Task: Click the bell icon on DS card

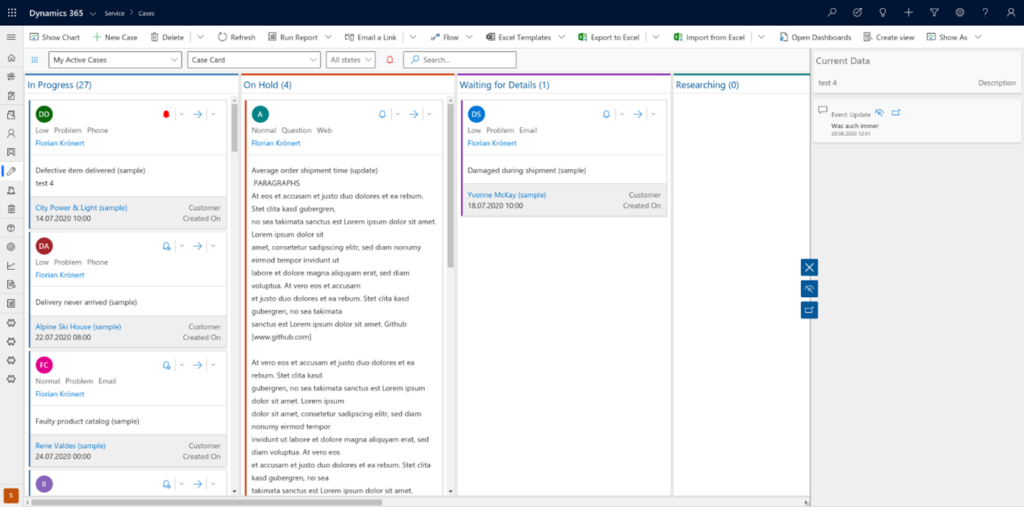Action: 606,114
